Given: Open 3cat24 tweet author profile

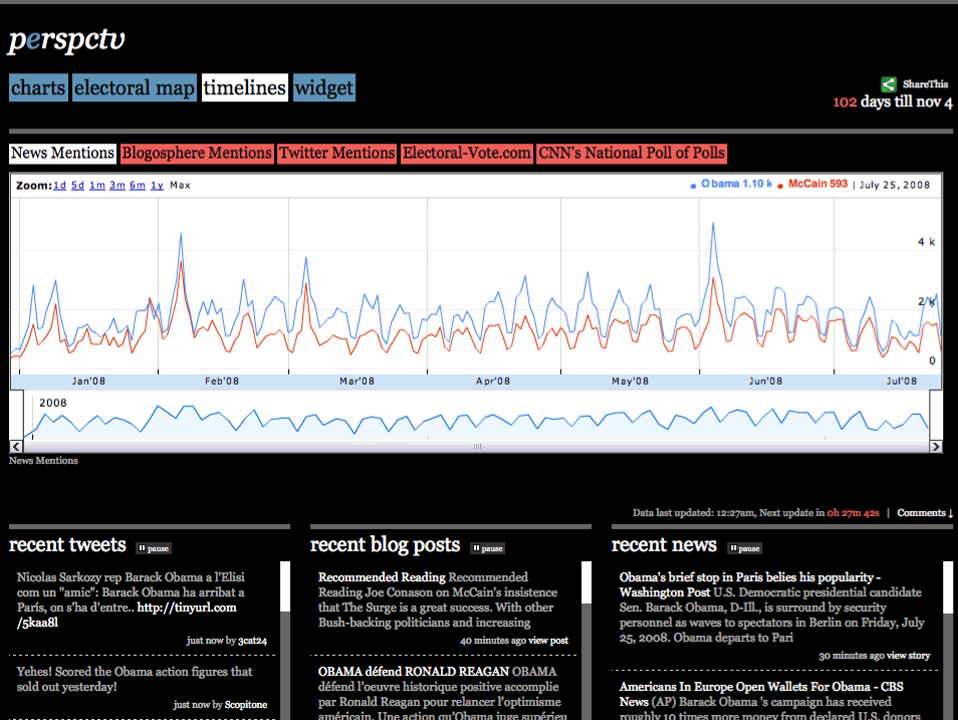Looking at the screenshot, I should coord(252,641).
